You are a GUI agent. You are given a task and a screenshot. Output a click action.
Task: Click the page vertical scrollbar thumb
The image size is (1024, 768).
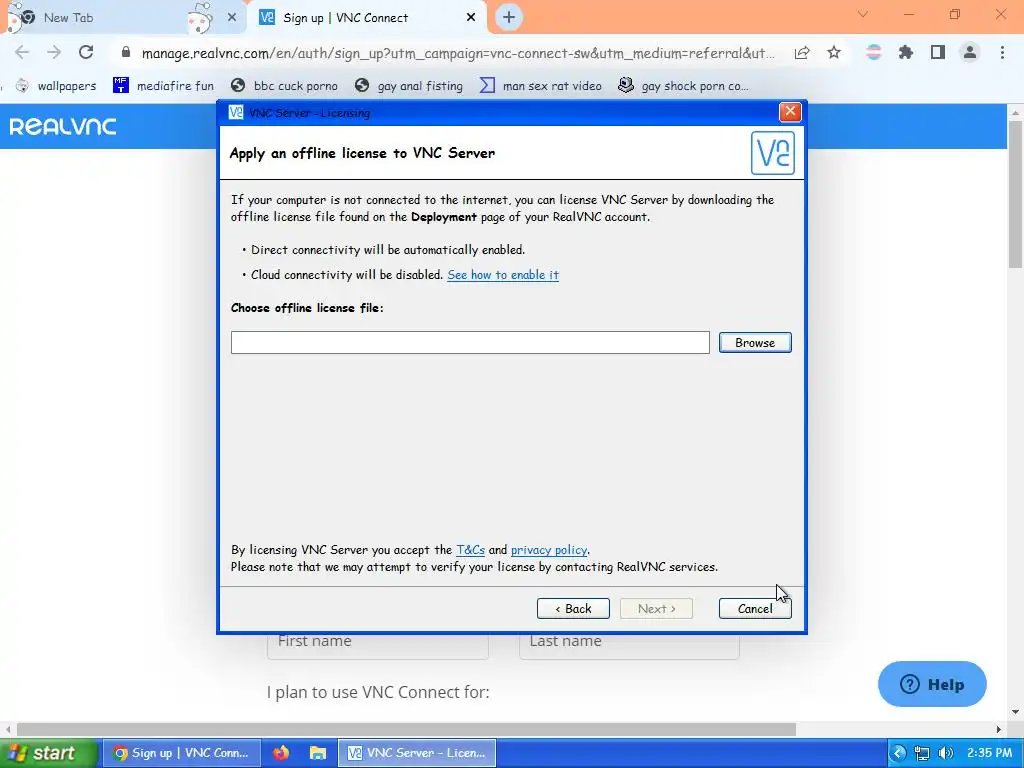[x=1015, y=195]
